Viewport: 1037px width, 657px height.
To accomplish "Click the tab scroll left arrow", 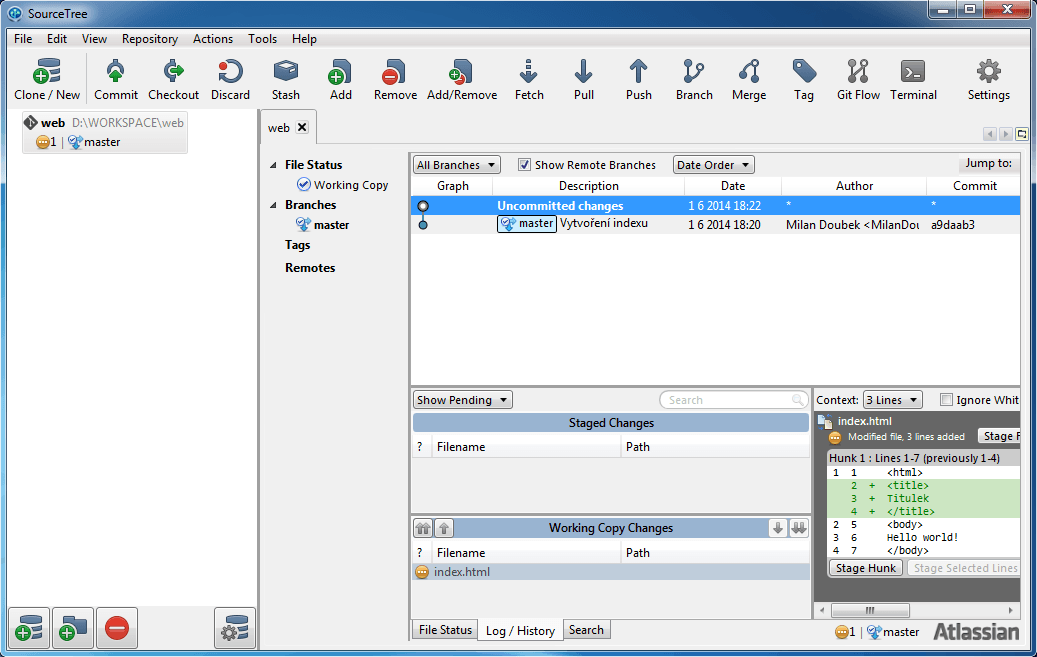I will pyautogui.click(x=990, y=134).
